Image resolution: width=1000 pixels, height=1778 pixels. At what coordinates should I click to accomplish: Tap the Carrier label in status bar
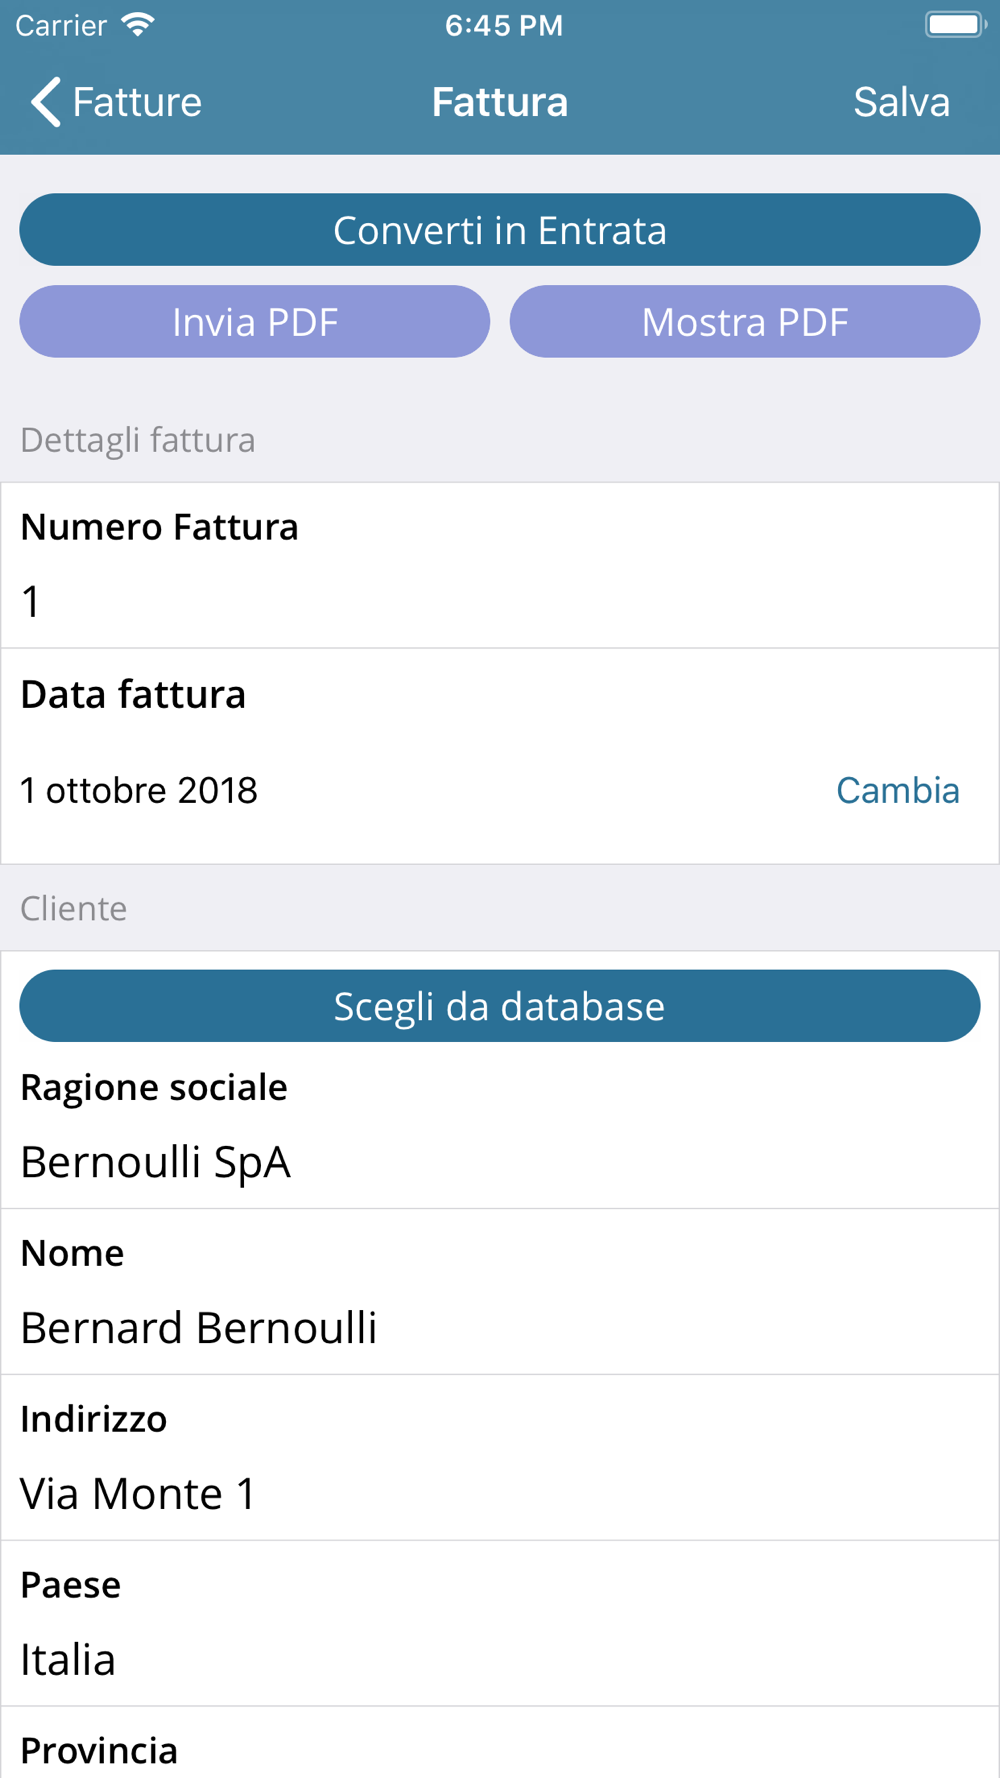(61, 25)
